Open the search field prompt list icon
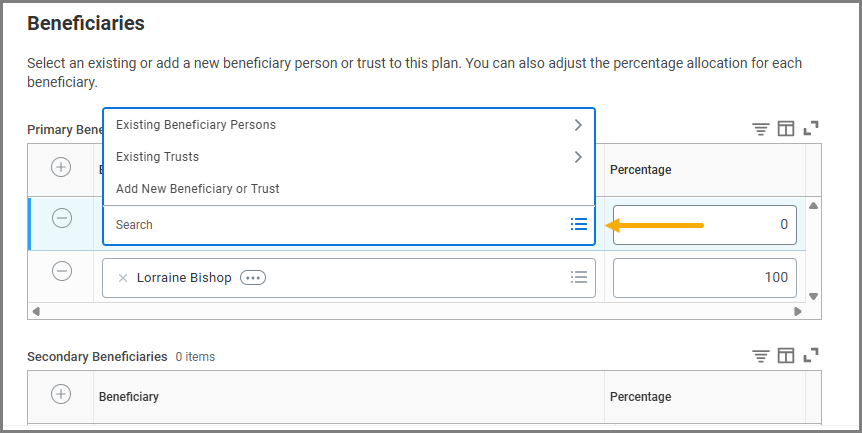 [578, 225]
